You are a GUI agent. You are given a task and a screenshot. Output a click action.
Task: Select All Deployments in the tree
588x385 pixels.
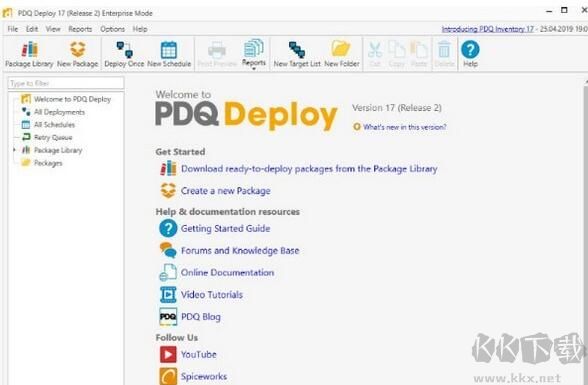tap(59, 112)
